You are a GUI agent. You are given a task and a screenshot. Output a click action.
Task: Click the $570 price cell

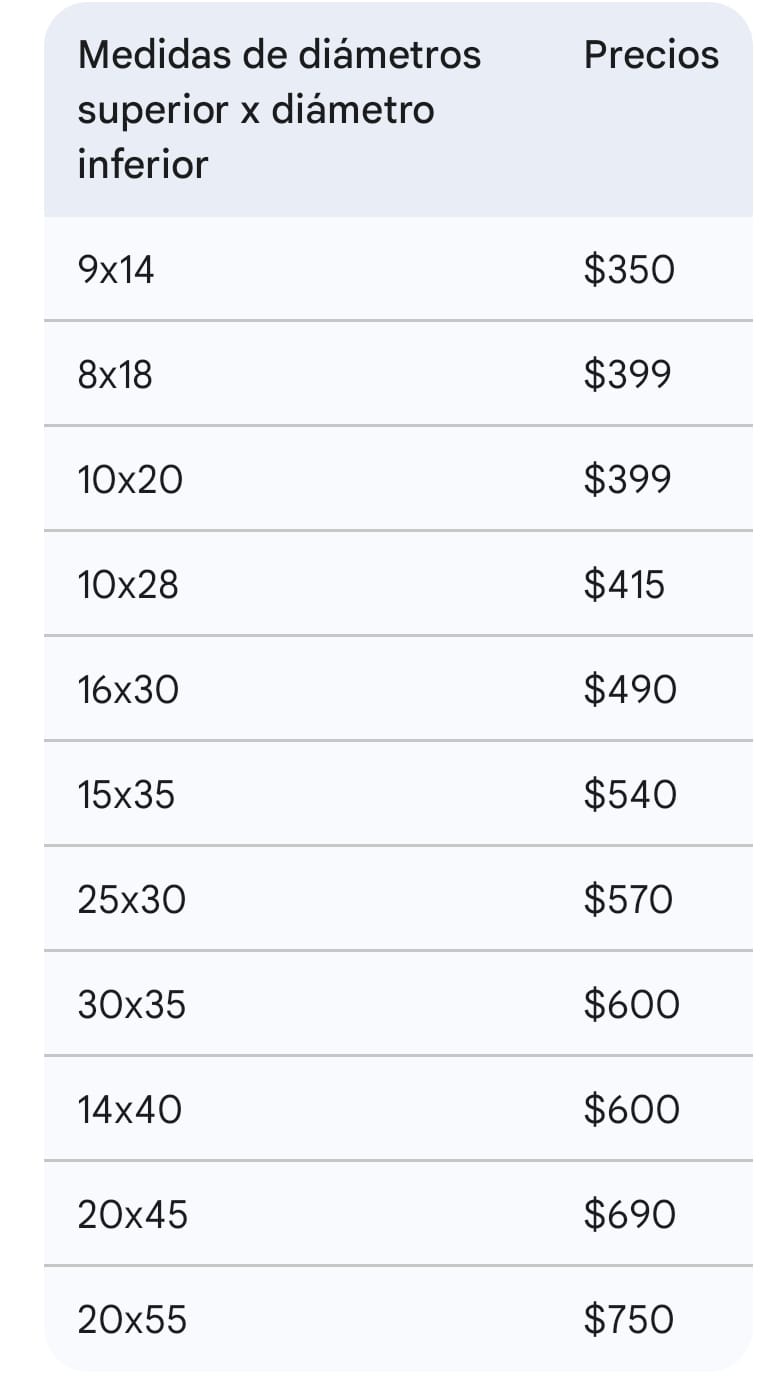tap(628, 900)
